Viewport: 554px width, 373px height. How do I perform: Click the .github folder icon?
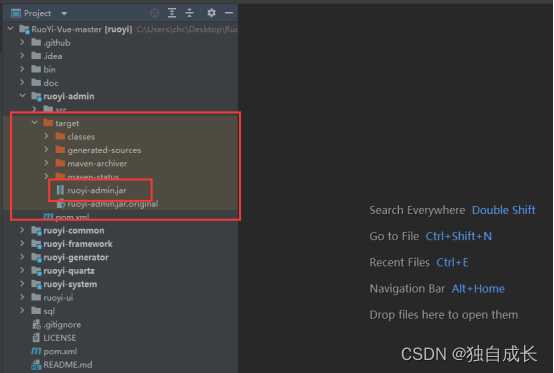tap(36, 42)
